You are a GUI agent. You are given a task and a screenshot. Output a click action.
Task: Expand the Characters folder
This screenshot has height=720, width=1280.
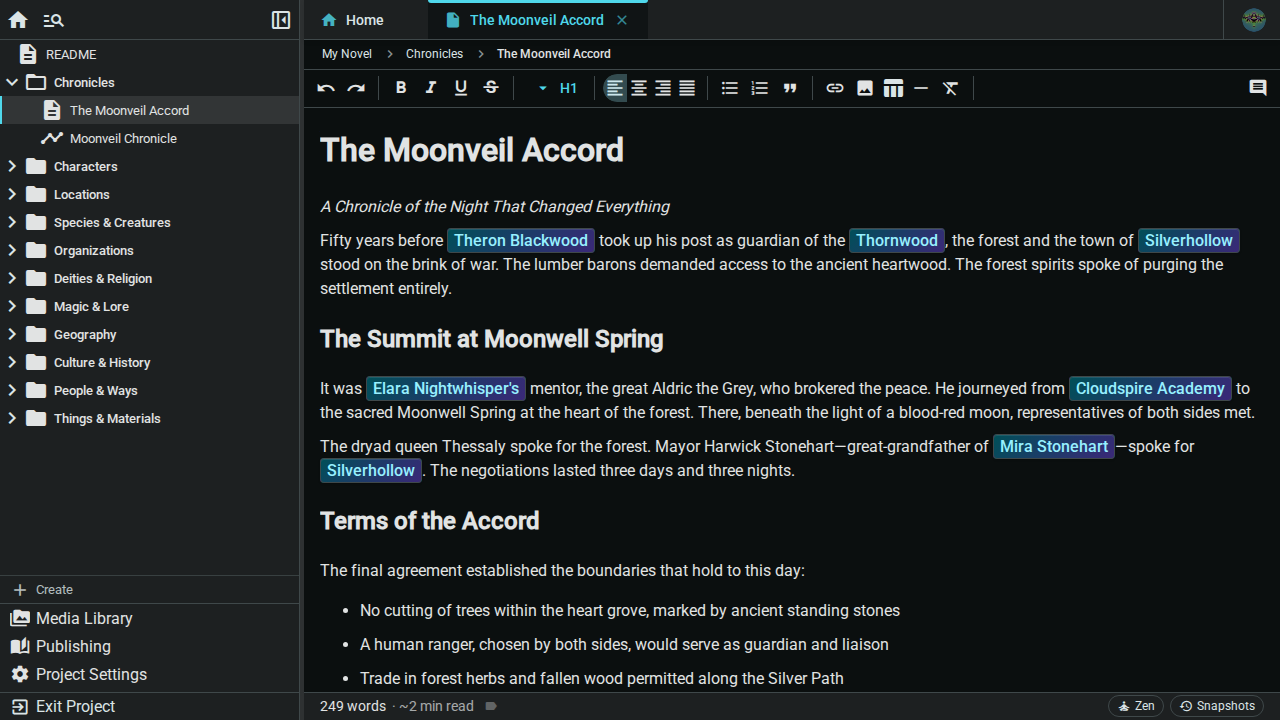coord(12,166)
